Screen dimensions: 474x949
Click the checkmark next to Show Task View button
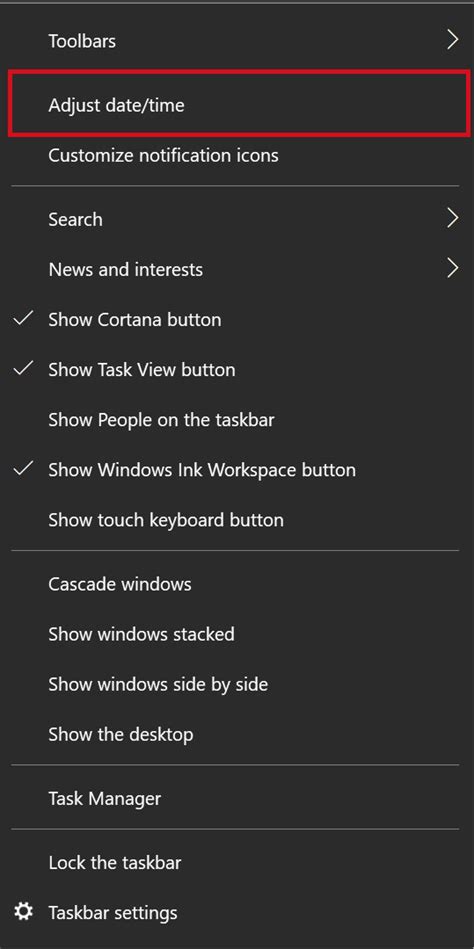pos(23,369)
